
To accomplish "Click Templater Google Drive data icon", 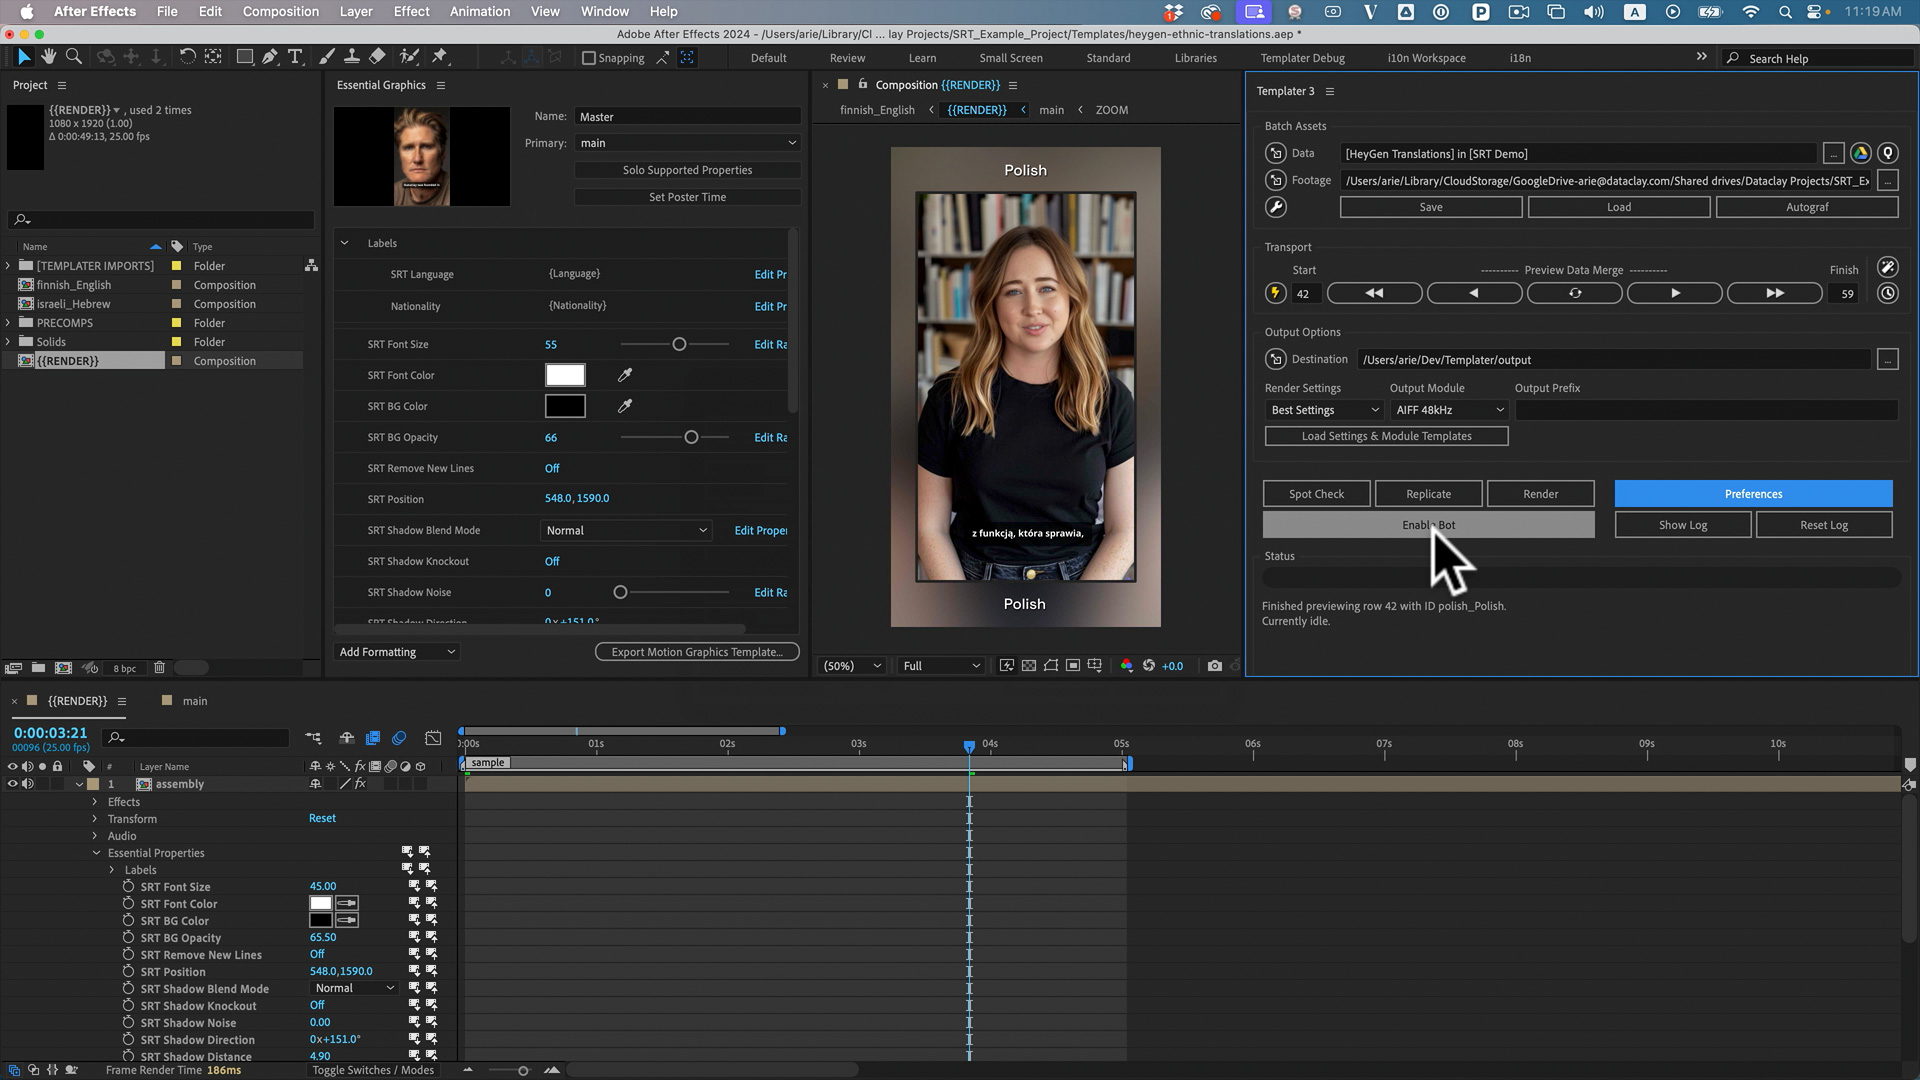I will tap(1860, 153).
